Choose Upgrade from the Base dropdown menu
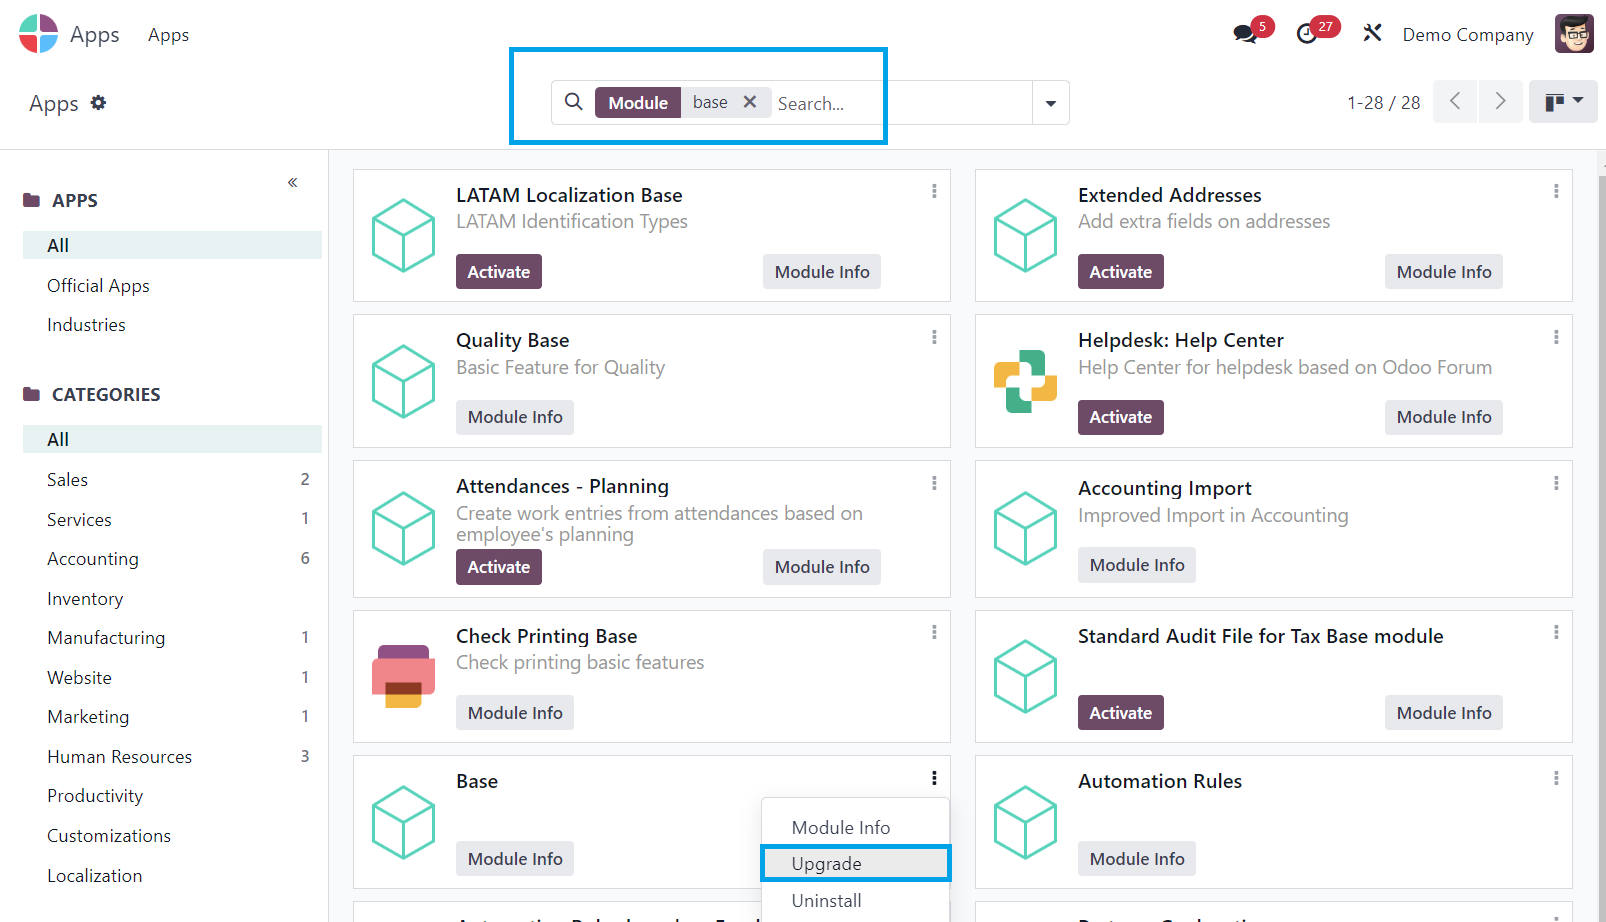1606x922 pixels. (855, 863)
